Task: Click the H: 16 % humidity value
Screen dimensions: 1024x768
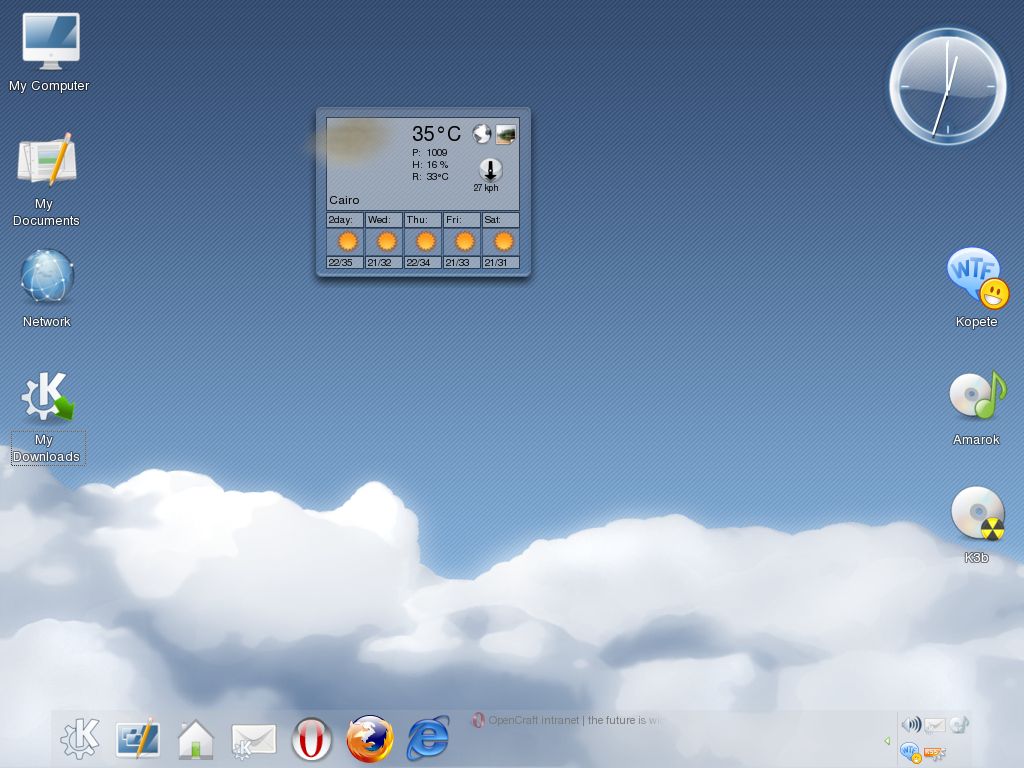Action: (430, 165)
